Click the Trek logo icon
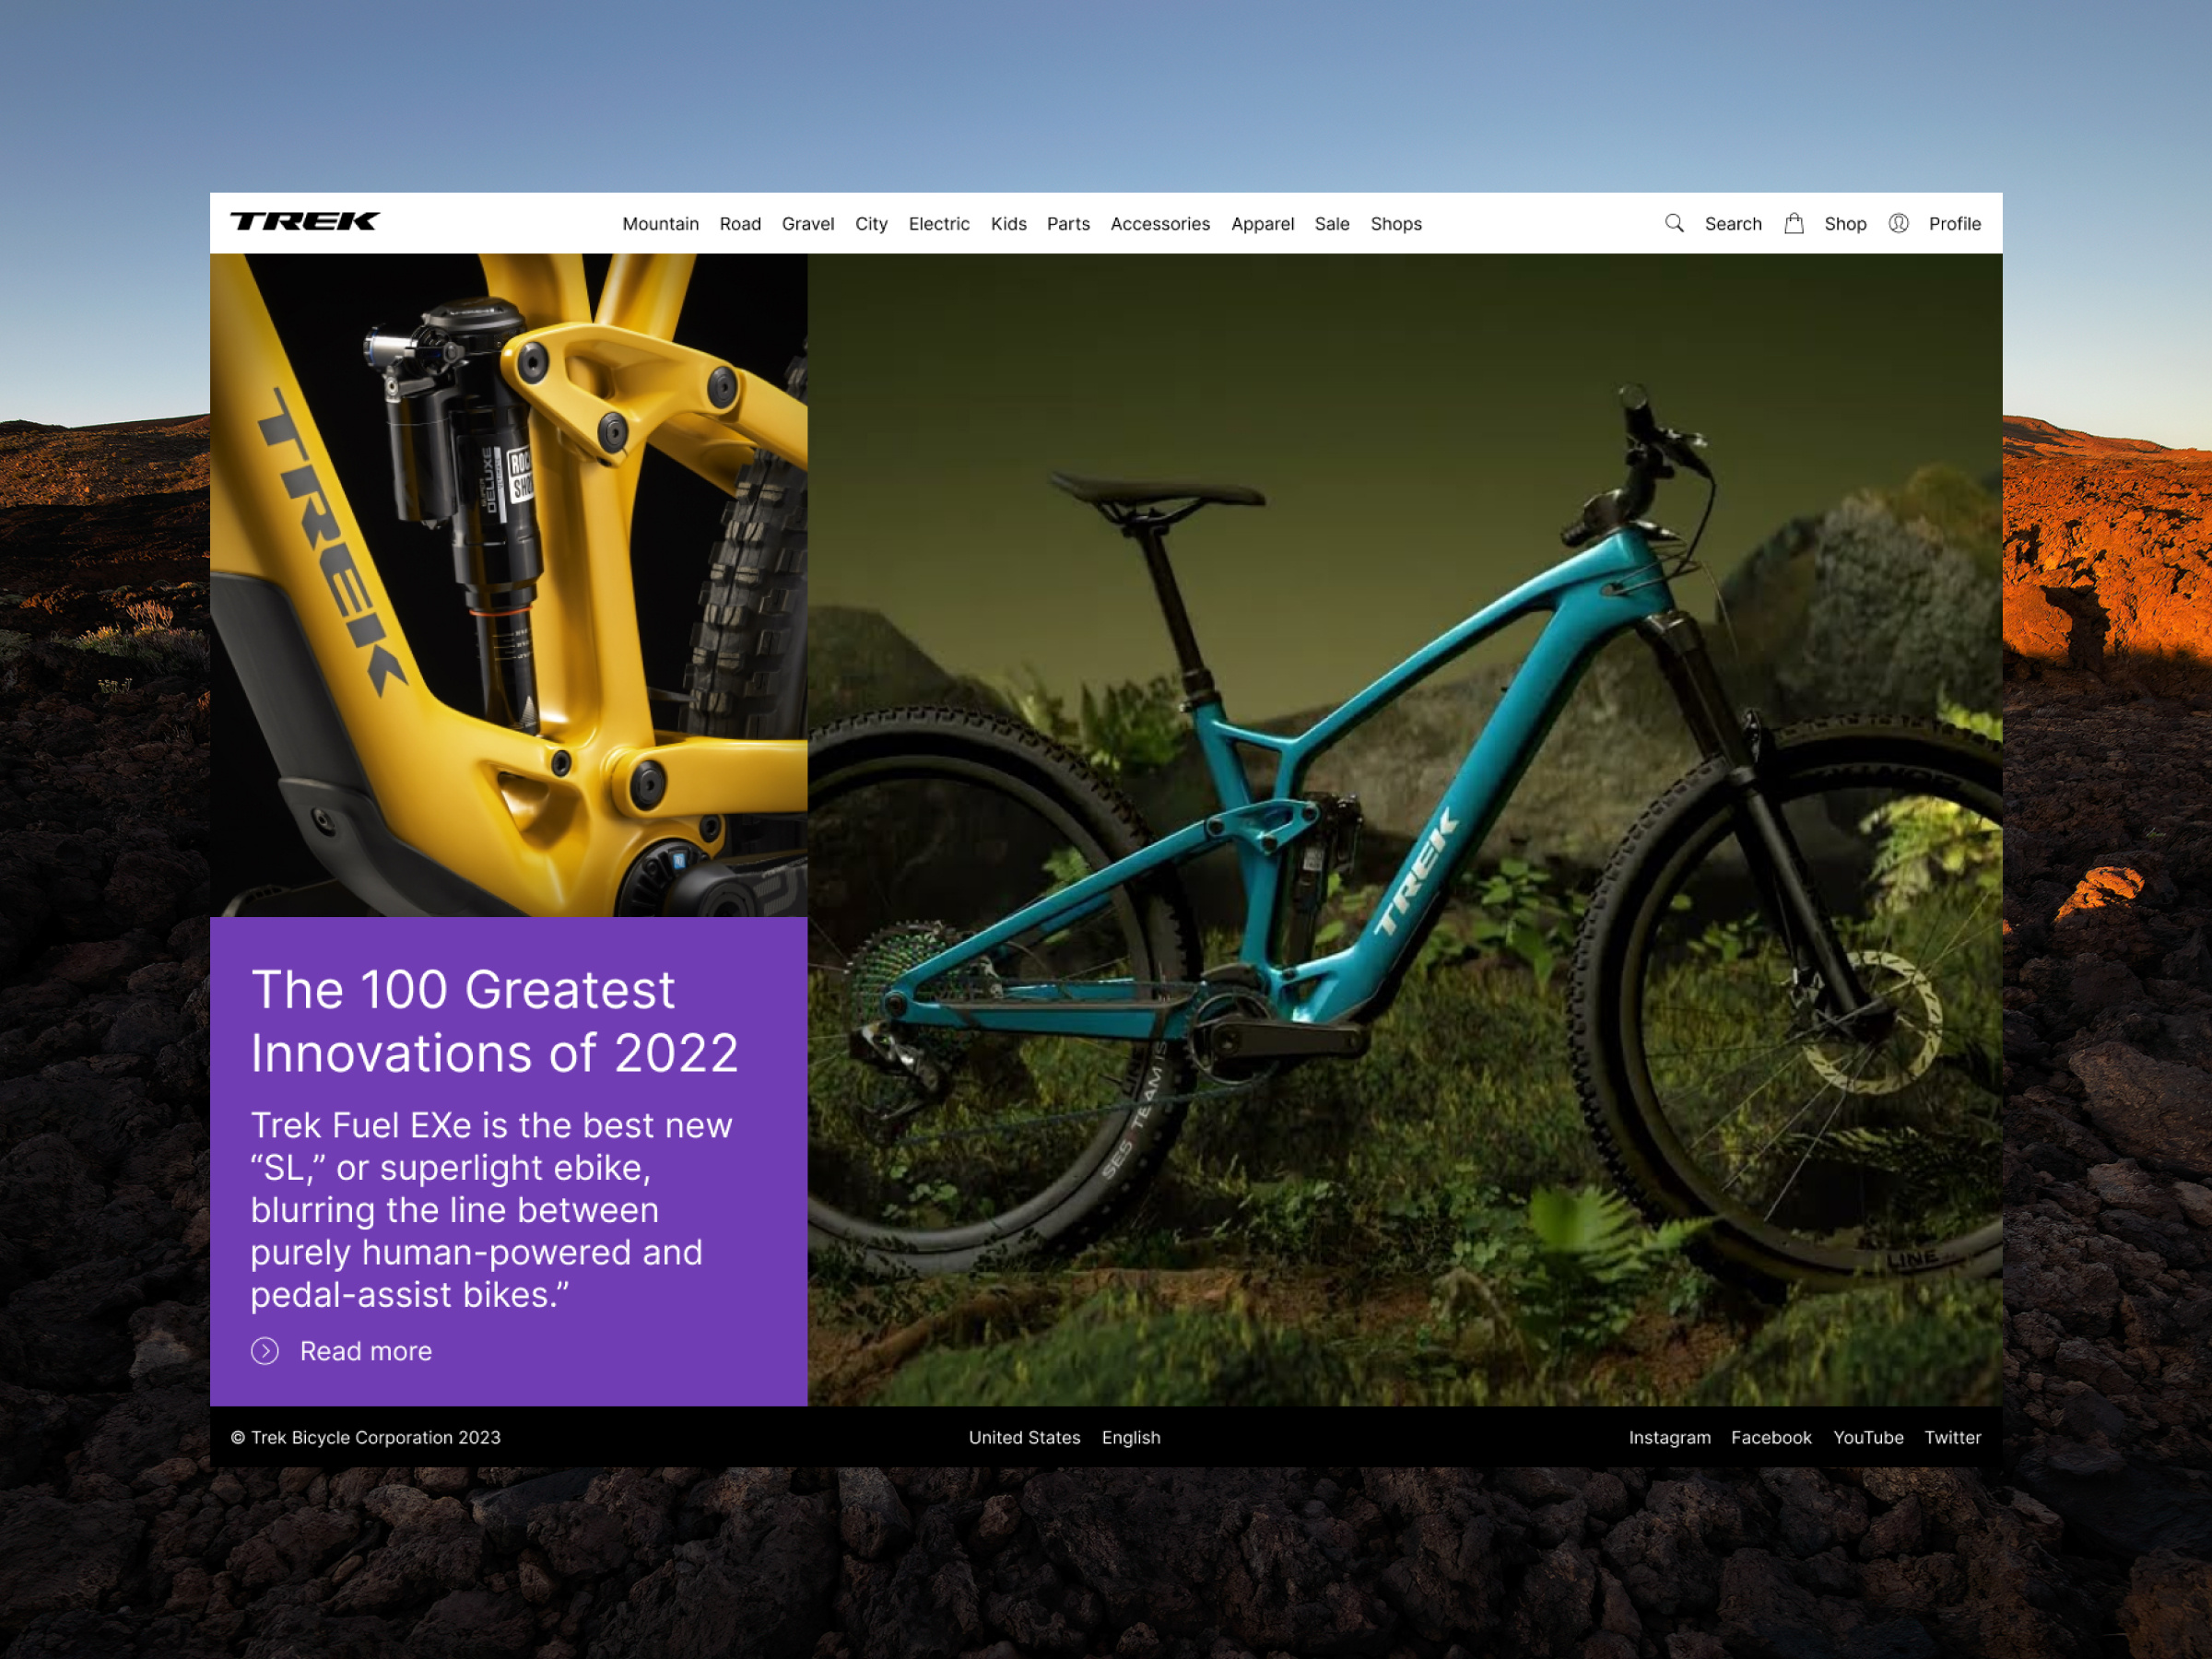 click(307, 221)
